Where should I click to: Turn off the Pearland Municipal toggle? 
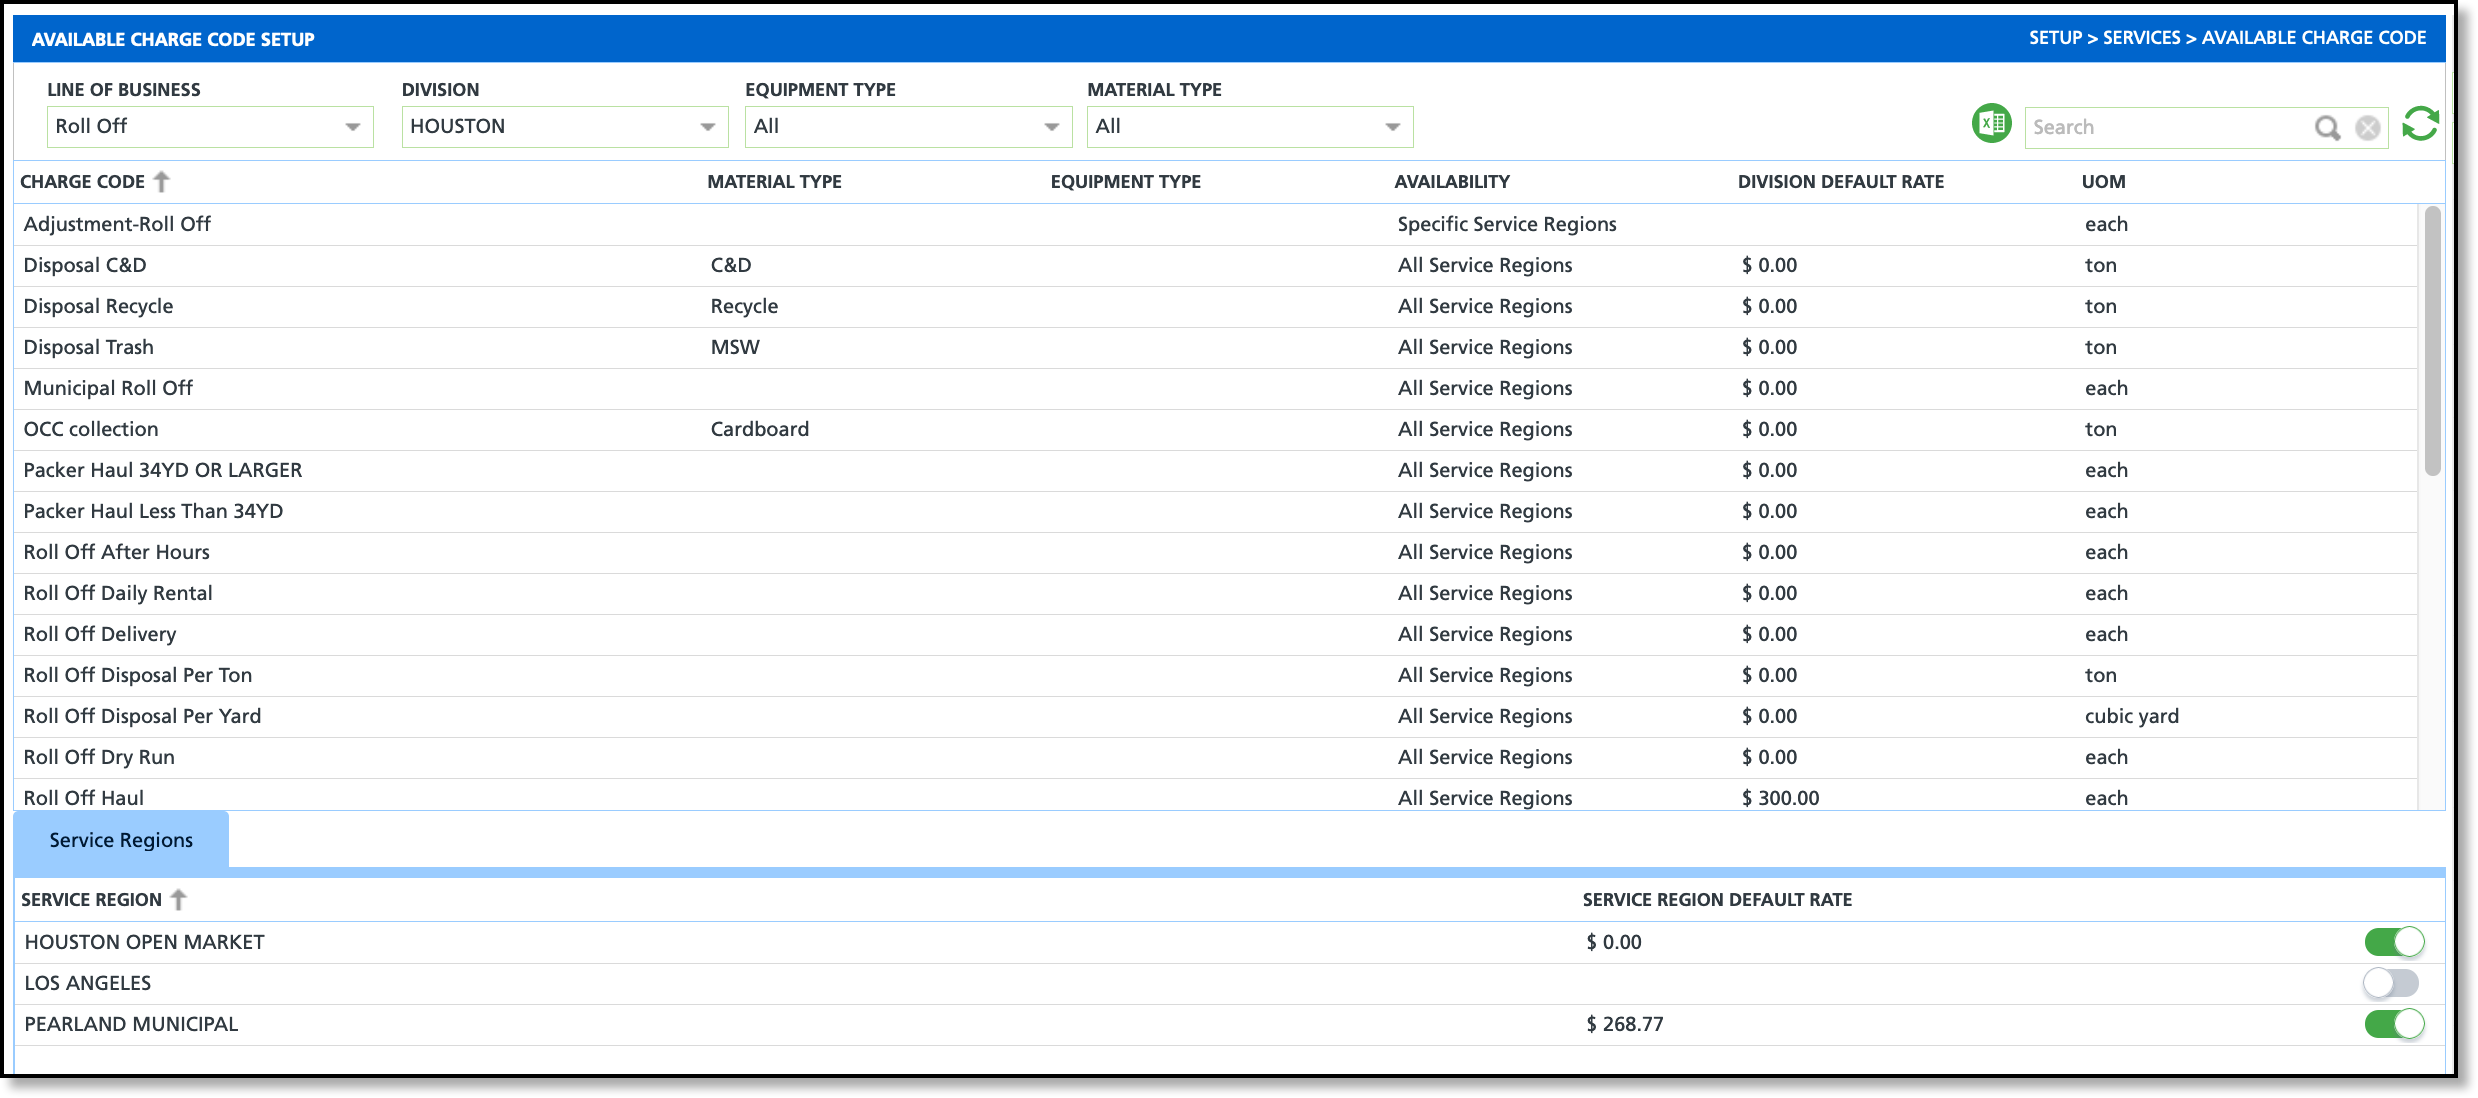pyautogui.click(x=2394, y=1024)
